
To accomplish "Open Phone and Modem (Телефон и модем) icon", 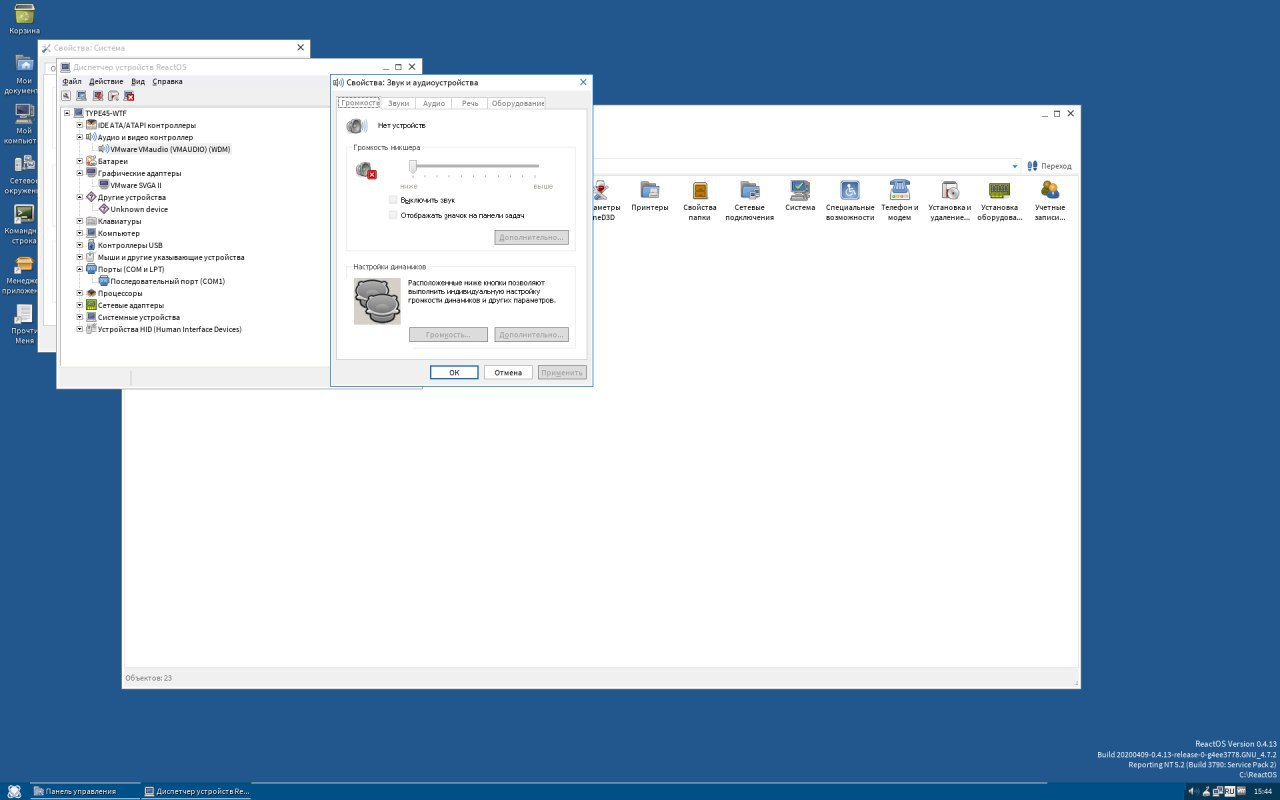I will [900, 200].
